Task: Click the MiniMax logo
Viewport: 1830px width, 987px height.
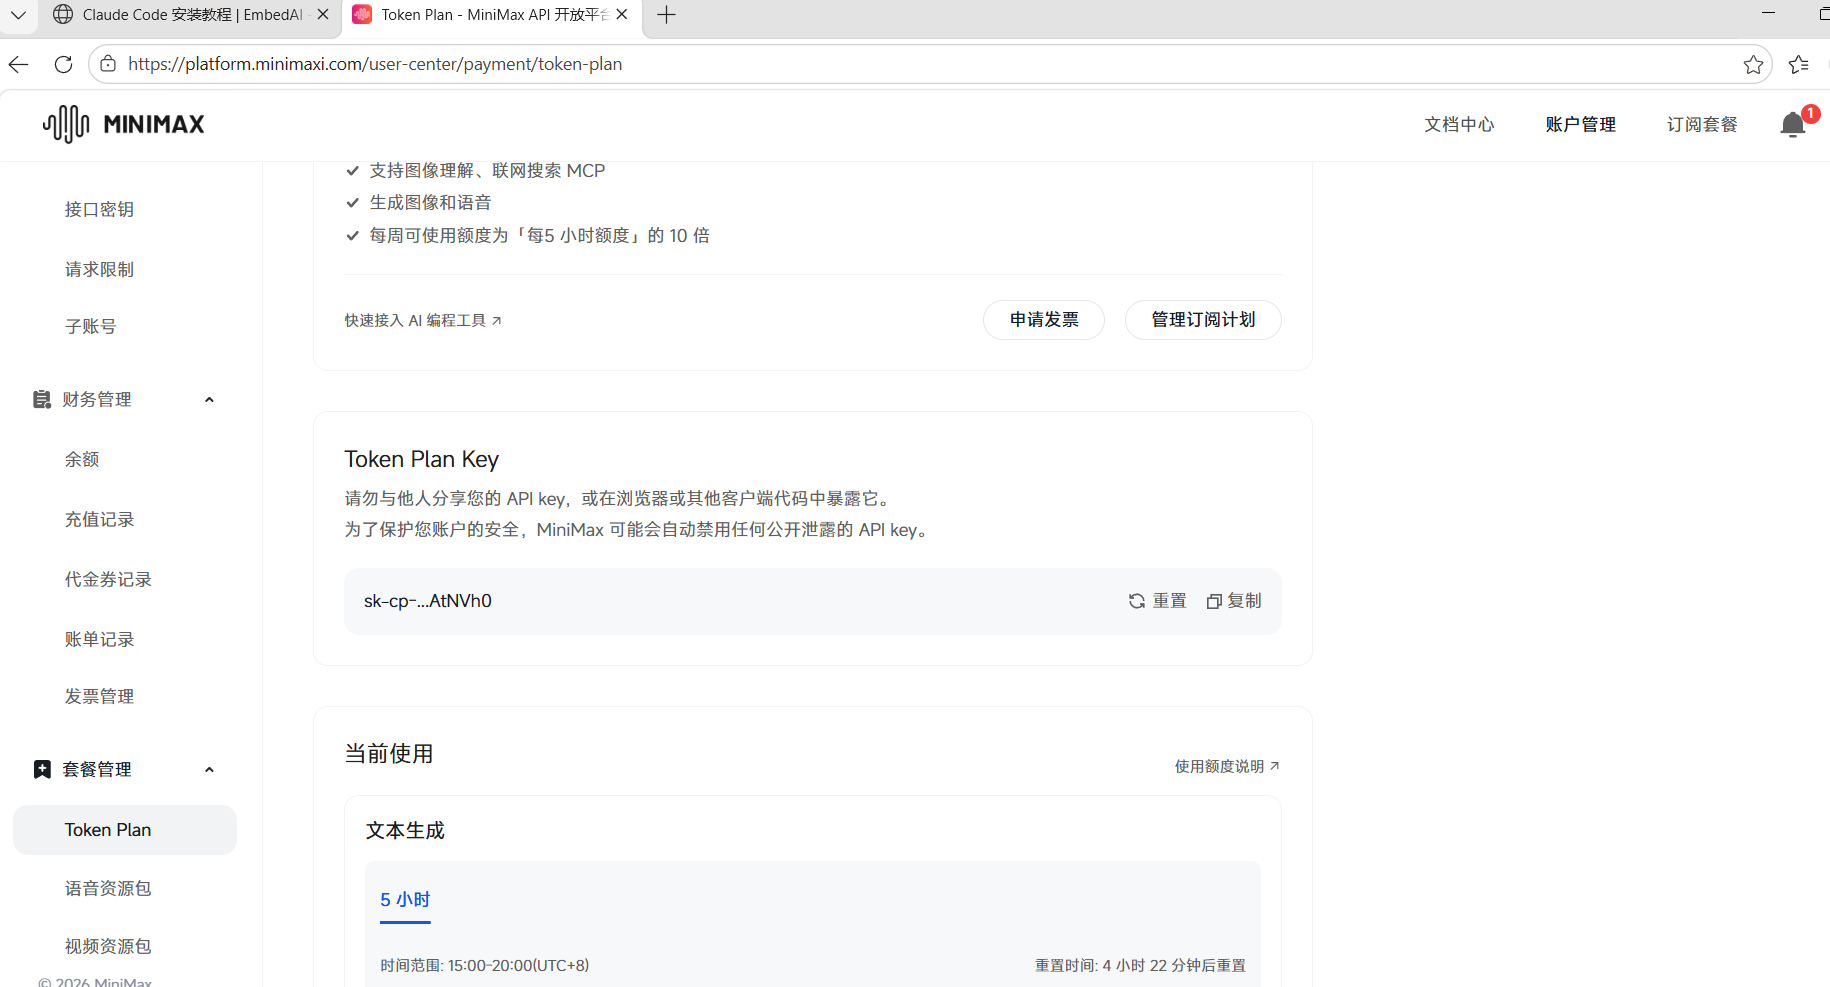Action: [124, 124]
